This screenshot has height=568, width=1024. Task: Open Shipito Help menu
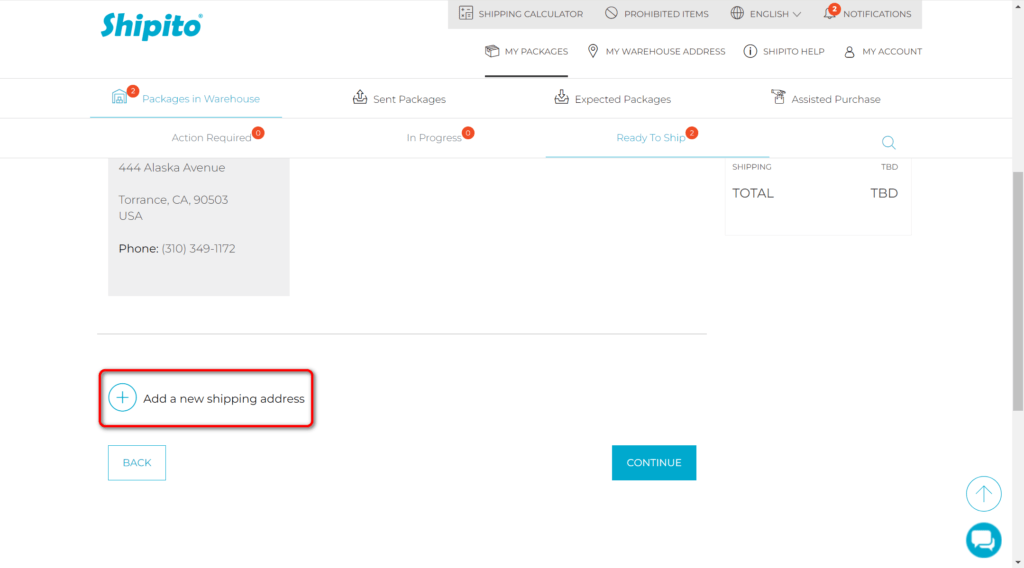793,52
